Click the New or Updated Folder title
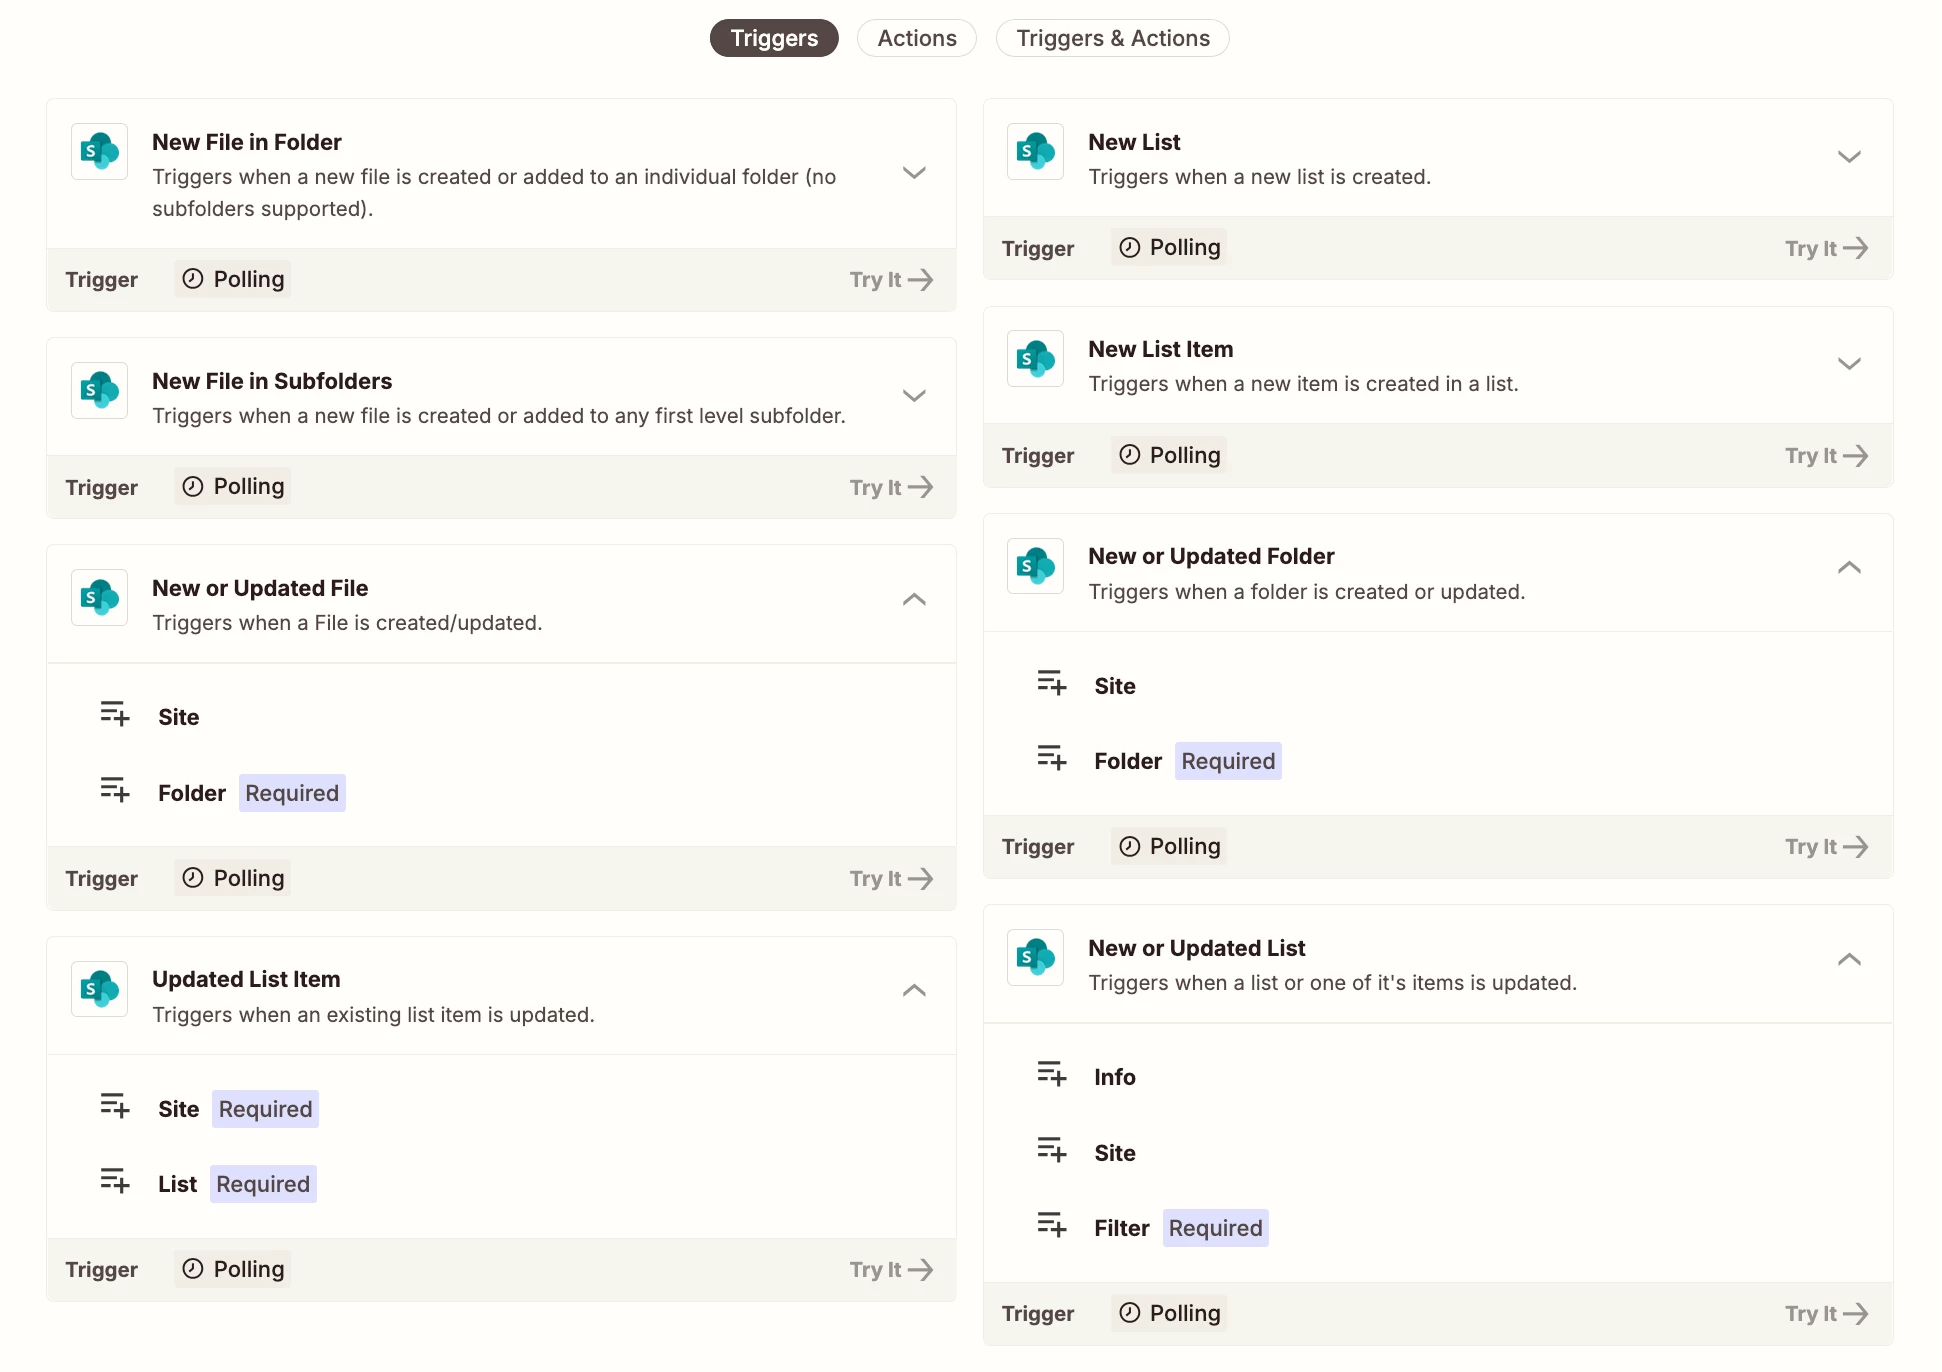This screenshot has width=1942, height=1372. tap(1211, 556)
